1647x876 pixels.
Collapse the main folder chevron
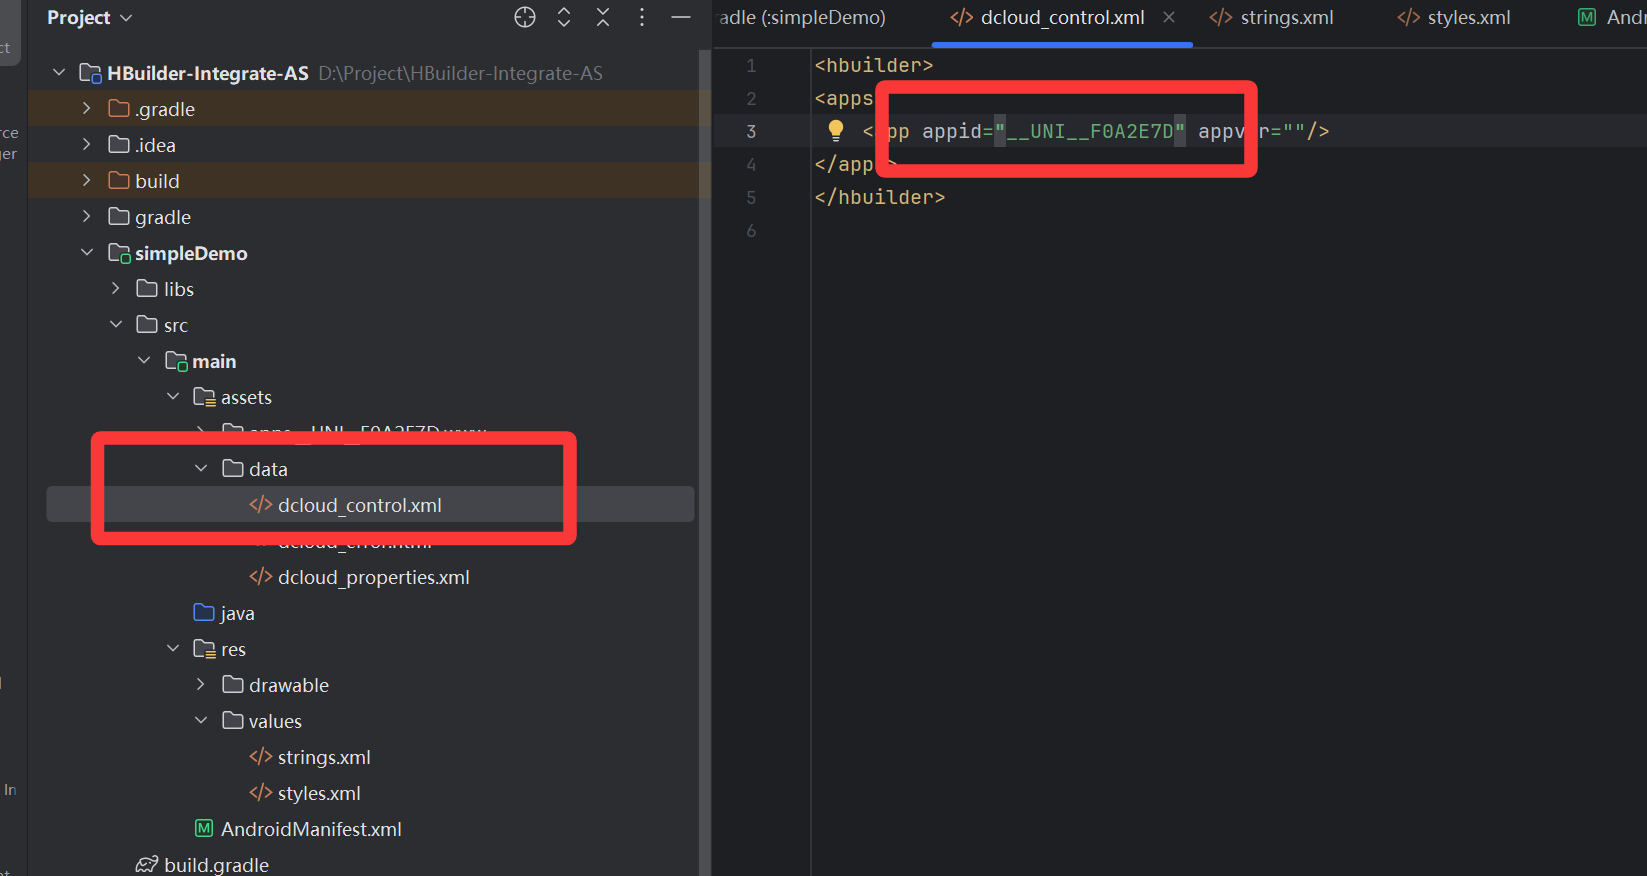point(144,360)
